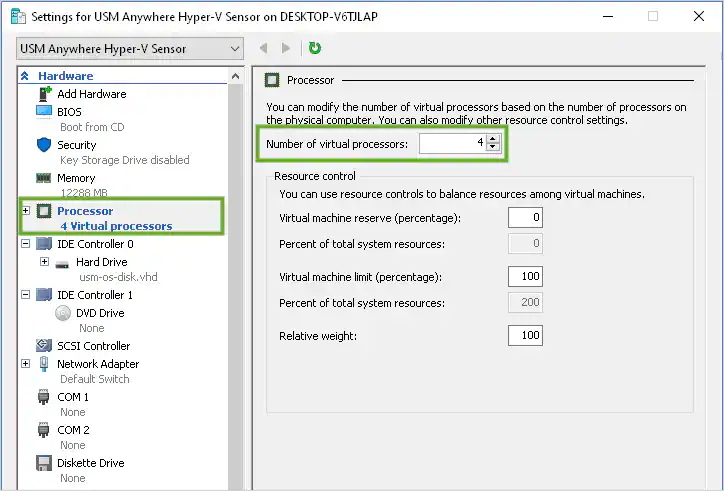Click the Relative weight field
Screen dimensions: 724x491
(x=525, y=335)
